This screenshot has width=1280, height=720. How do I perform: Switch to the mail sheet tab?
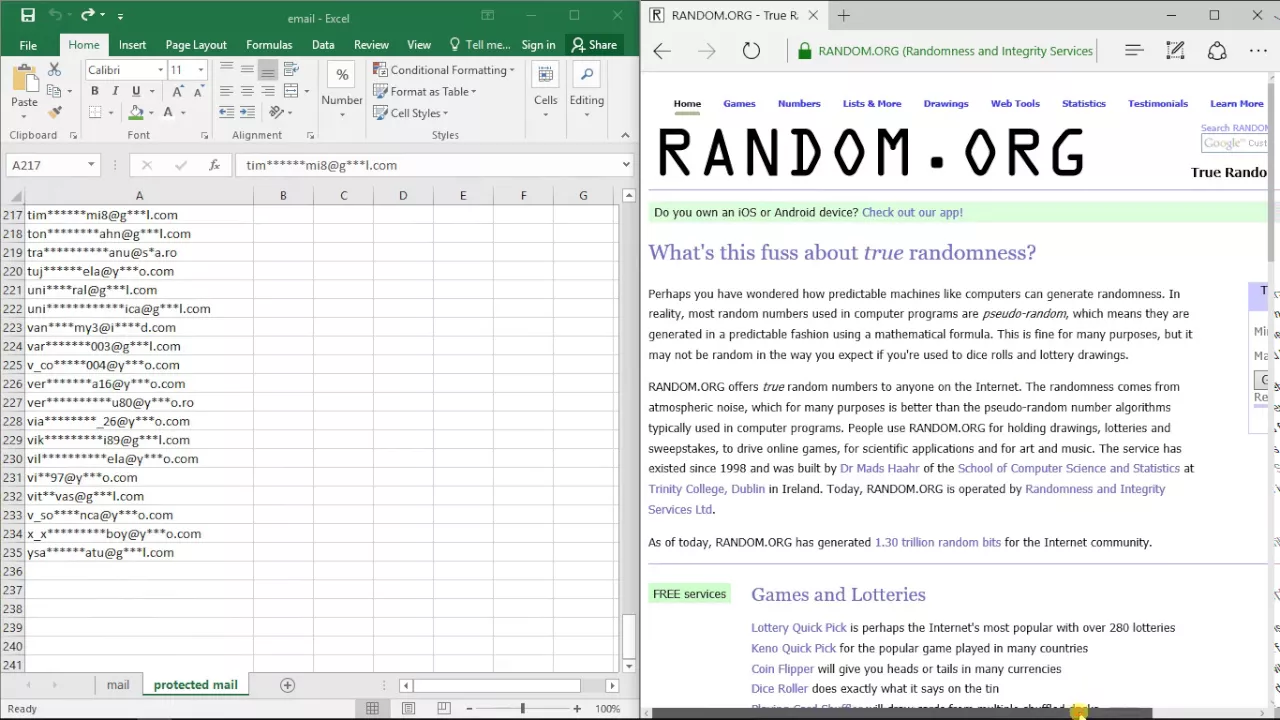[118, 685]
